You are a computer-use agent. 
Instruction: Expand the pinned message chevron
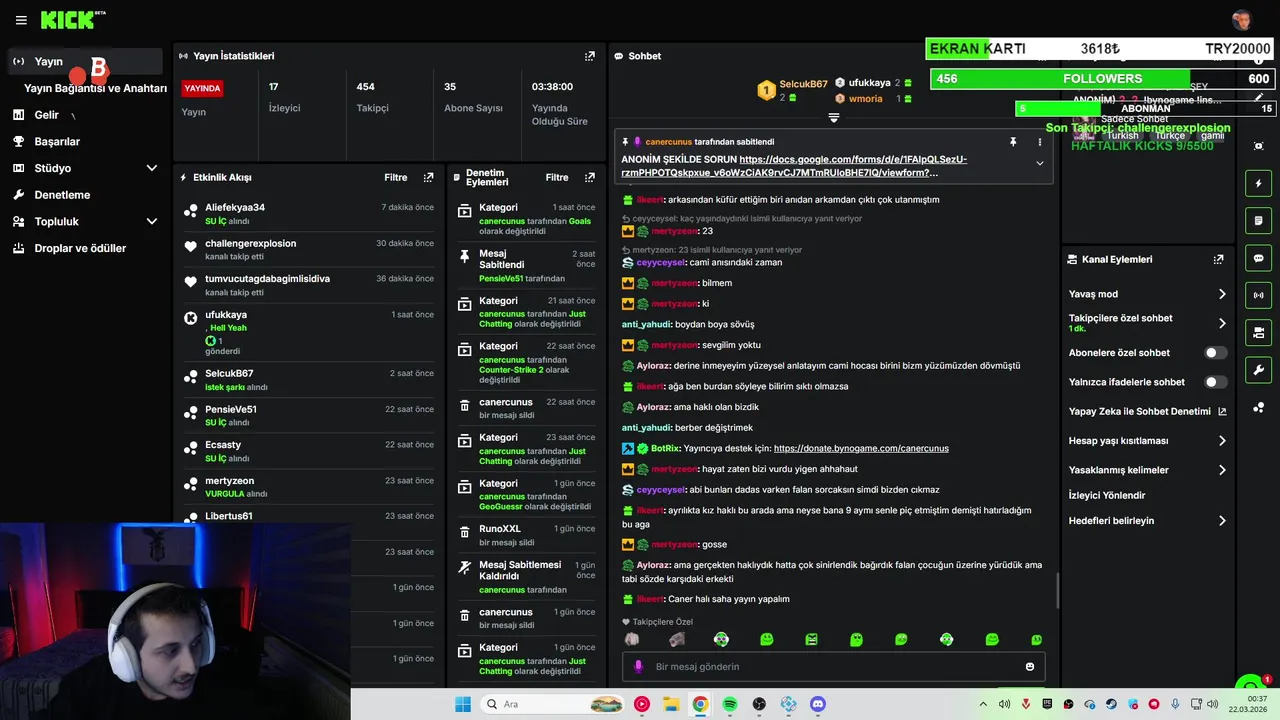(1039, 163)
